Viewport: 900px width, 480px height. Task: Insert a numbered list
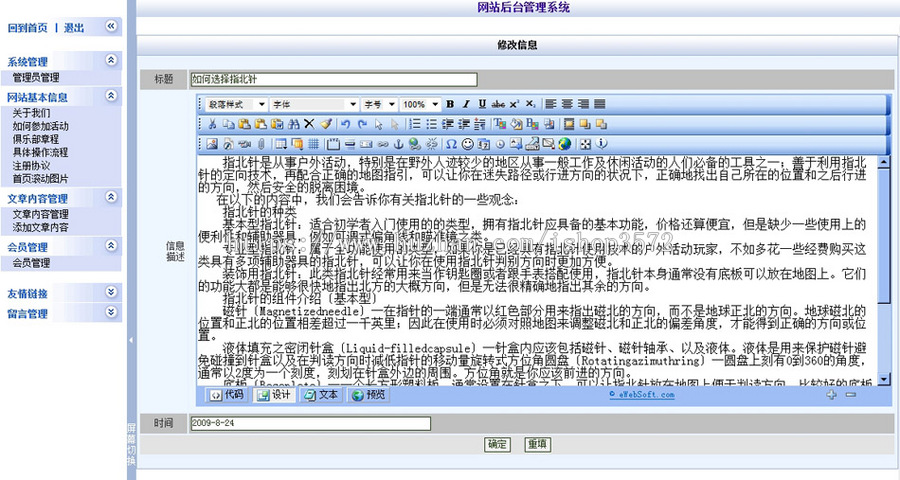[415, 123]
